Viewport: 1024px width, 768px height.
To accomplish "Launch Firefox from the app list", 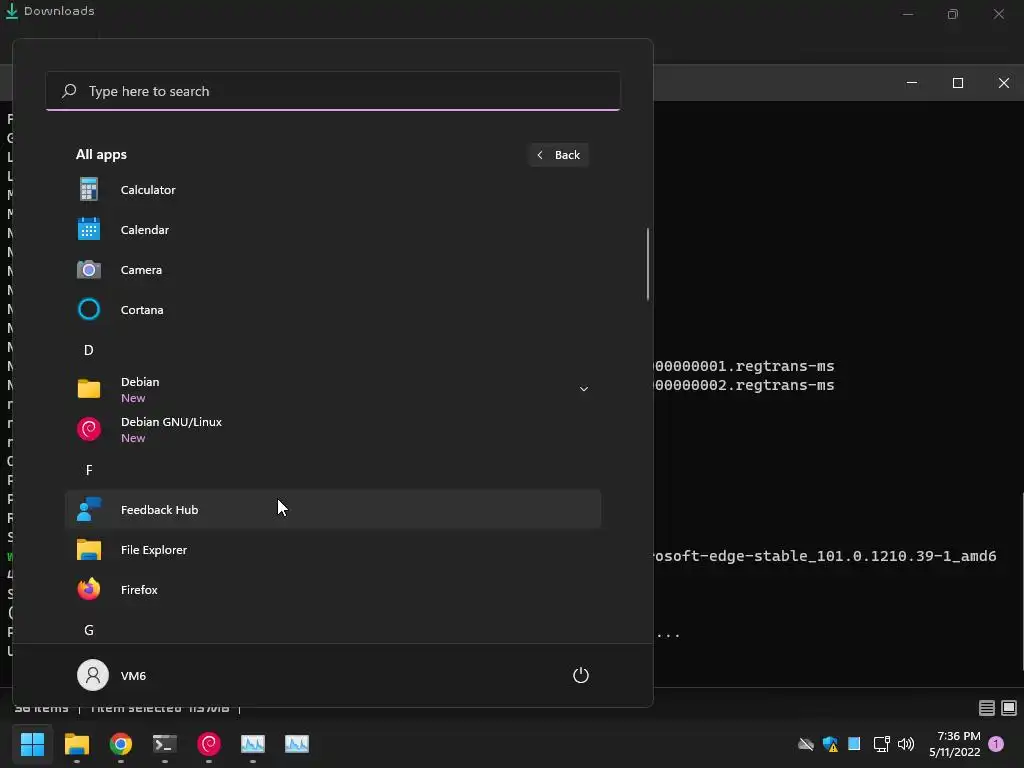I will tap(89, 589).
